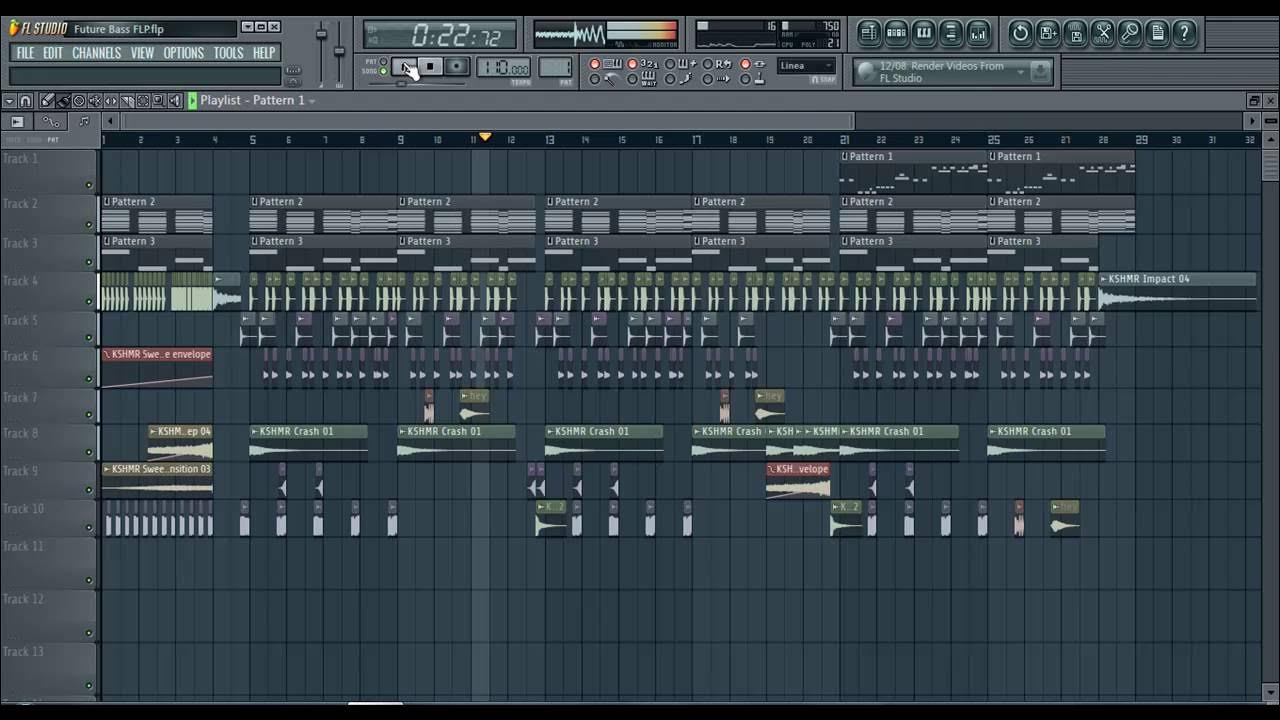Select the Slip tool in playlist toolbar
This screenshot has width=1280, height=720.
coord(111,101)
